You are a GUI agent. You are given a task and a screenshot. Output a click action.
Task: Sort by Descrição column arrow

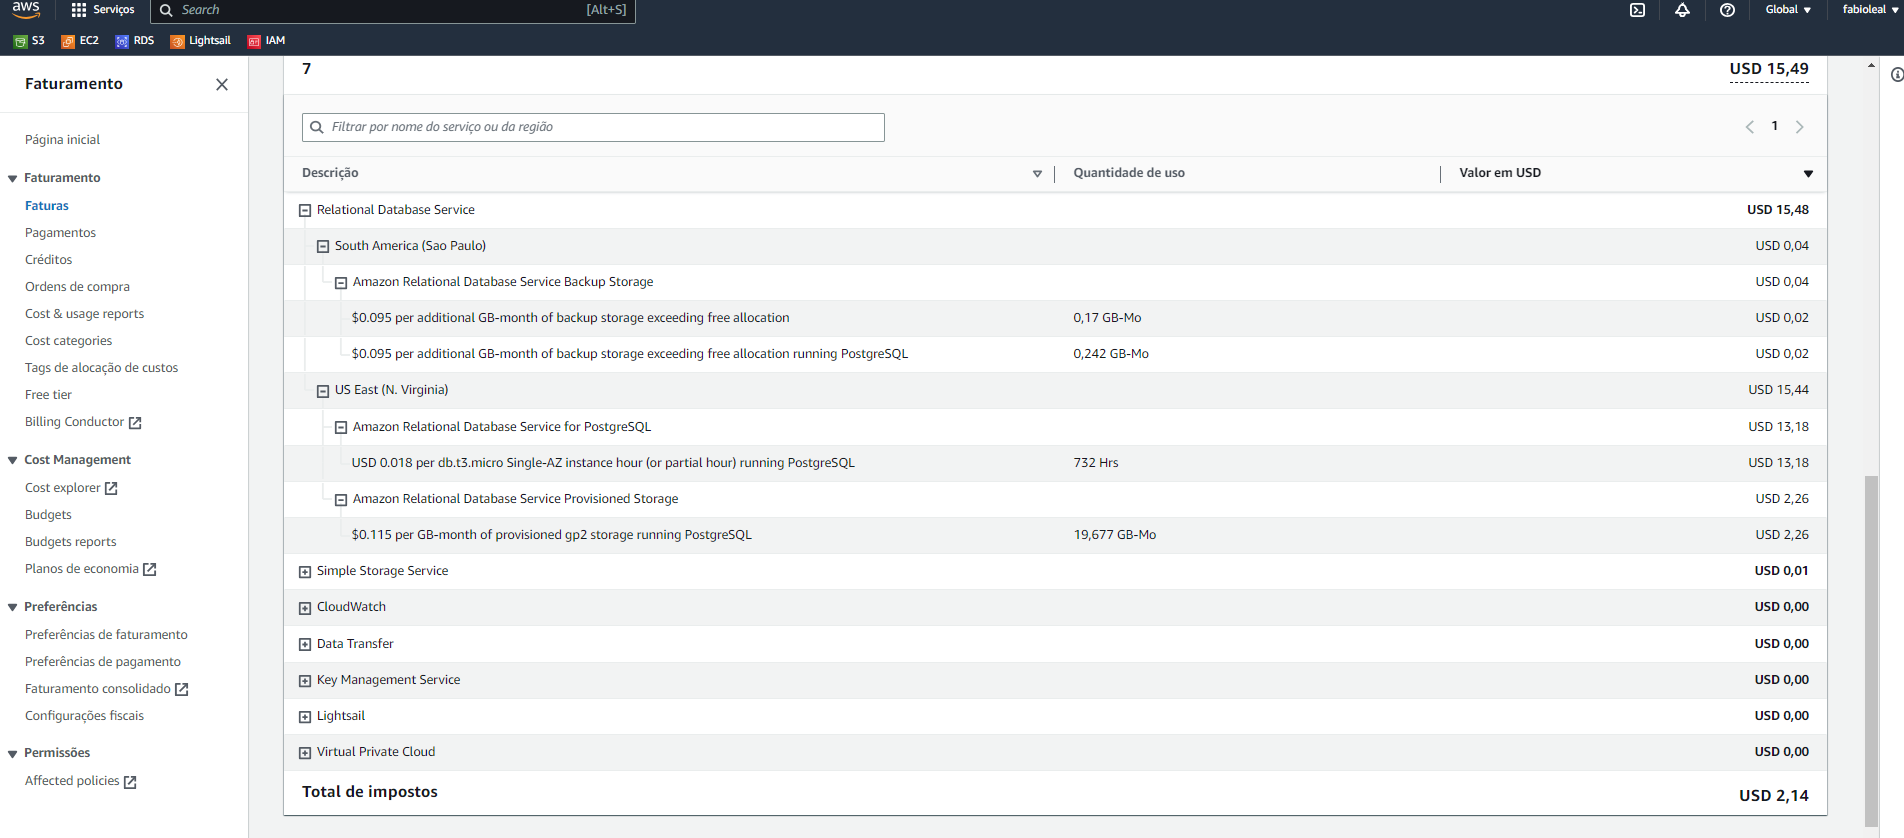point(1037,174)
